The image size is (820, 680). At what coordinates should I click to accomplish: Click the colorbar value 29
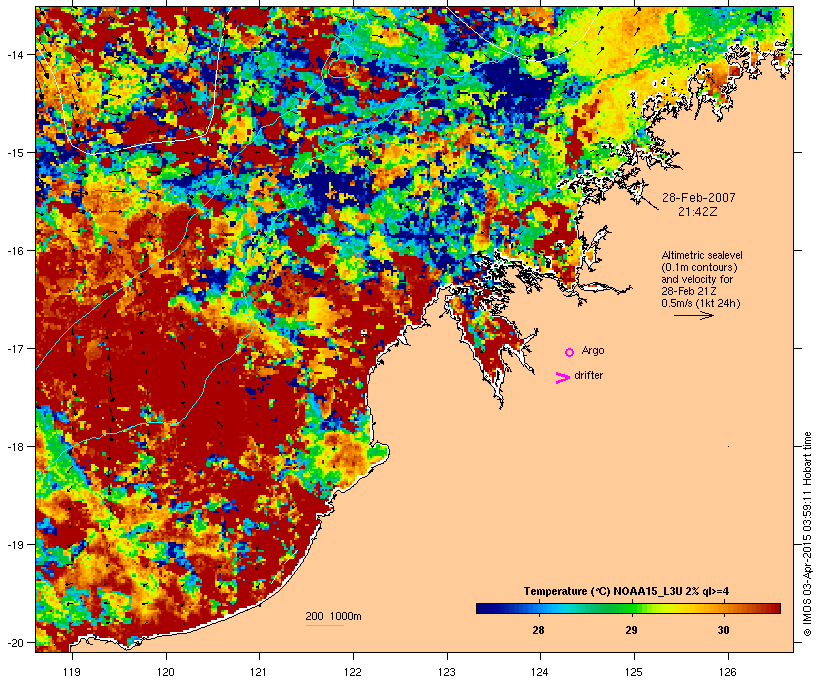[631, 630]
